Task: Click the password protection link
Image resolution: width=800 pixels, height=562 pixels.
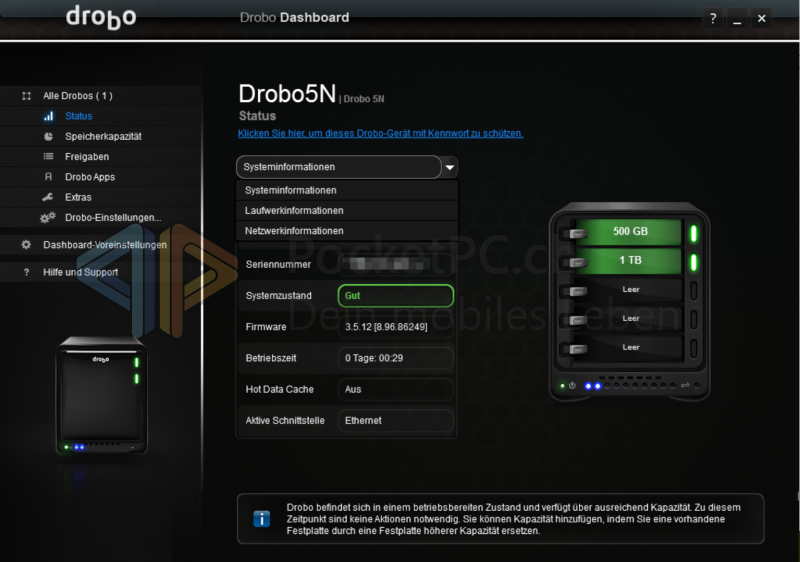Action: [x=381, y=134]
